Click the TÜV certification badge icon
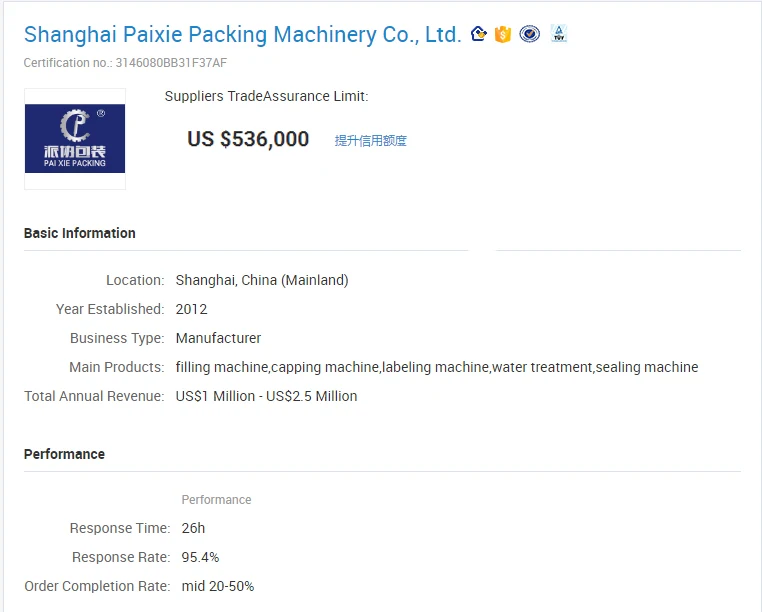This screenshot has height=612, width=762. point(559,34)
